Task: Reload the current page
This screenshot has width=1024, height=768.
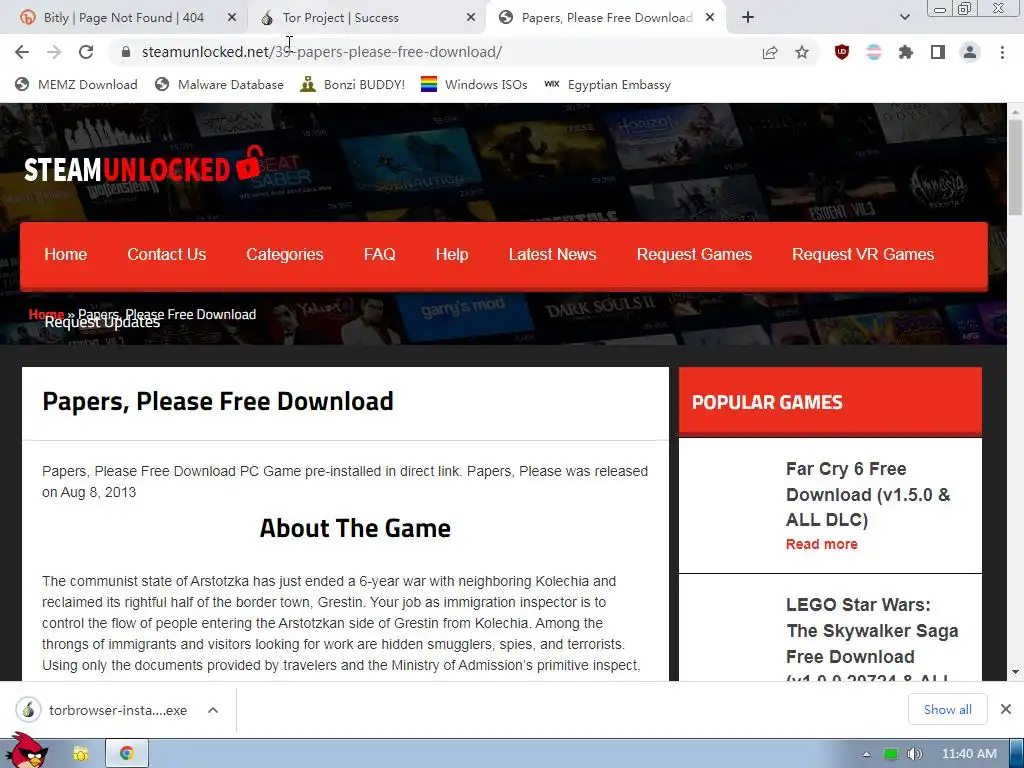Action: pos(86,52)
